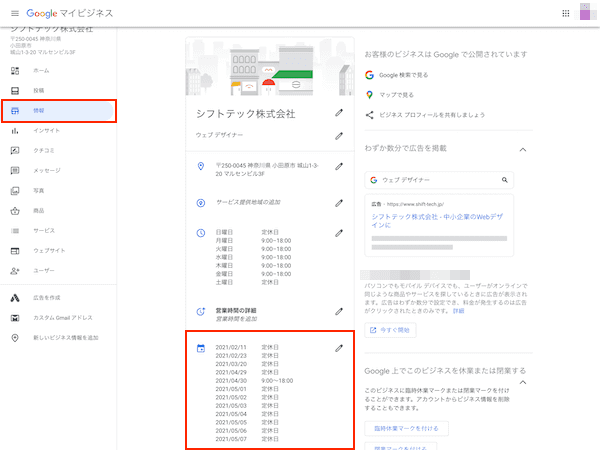Open the Google apps grid

566,13
